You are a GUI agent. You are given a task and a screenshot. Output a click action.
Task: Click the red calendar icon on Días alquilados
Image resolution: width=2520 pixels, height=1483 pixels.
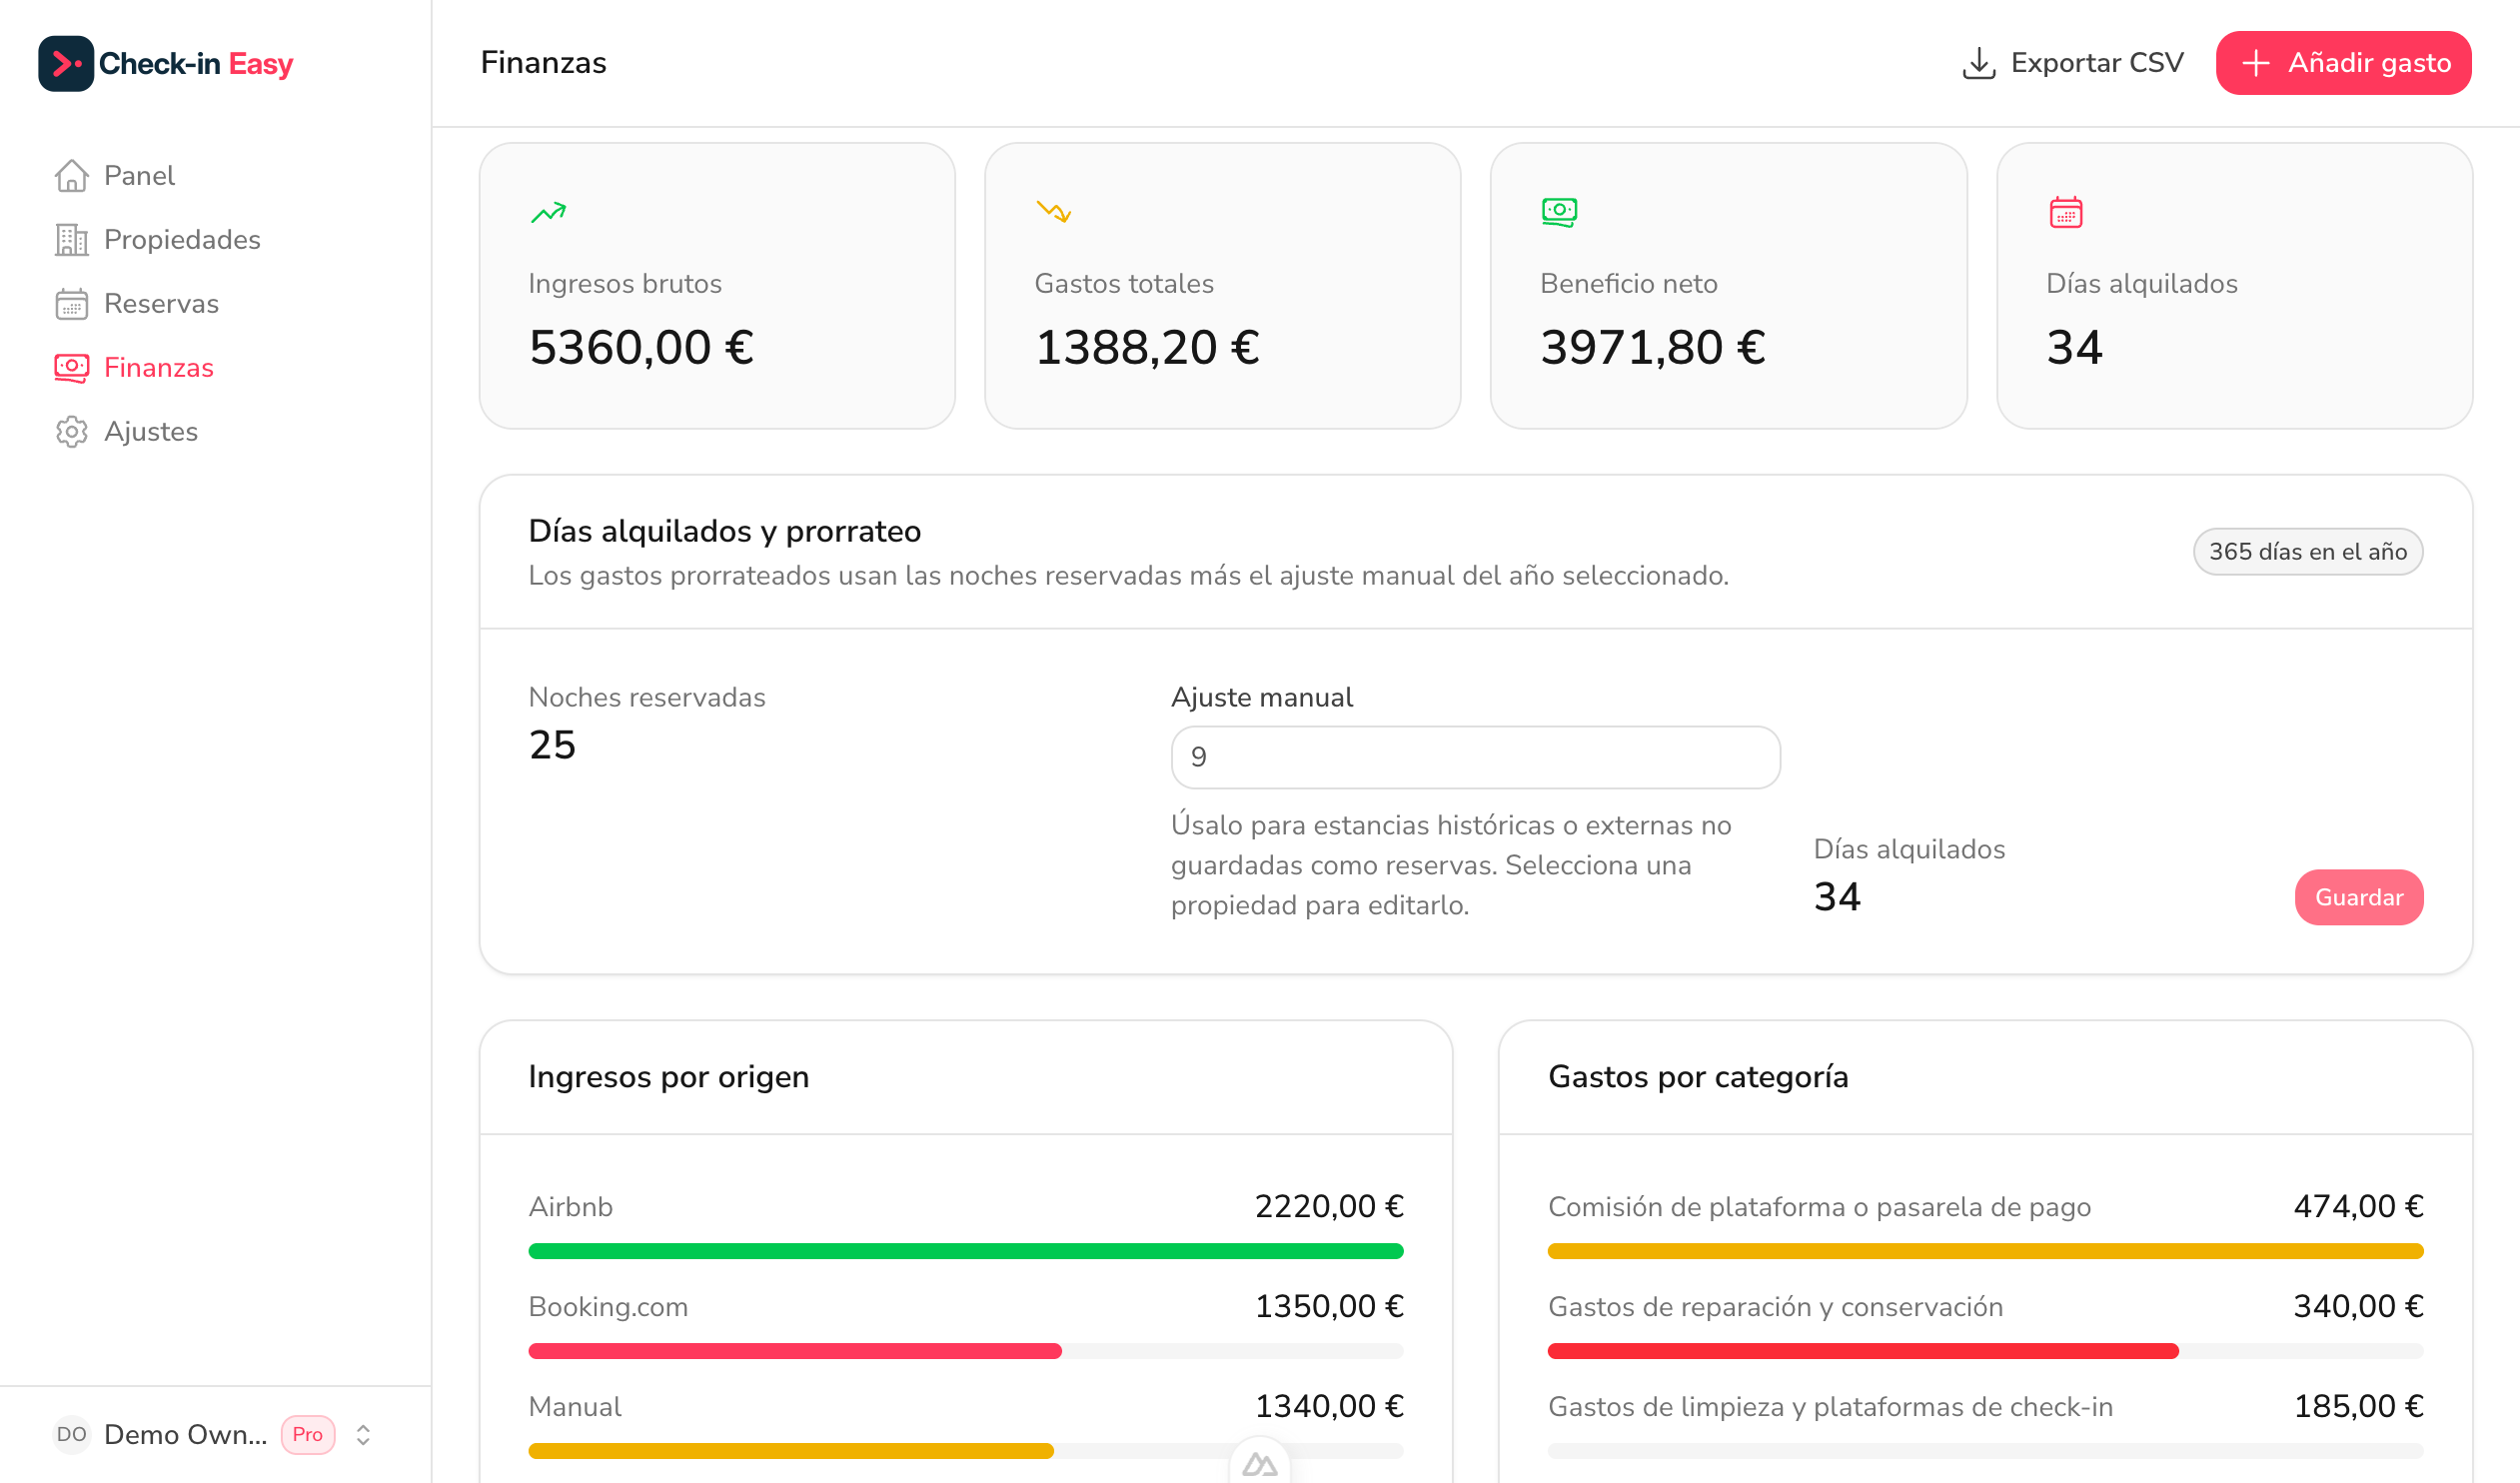[x=2065, y=212]
